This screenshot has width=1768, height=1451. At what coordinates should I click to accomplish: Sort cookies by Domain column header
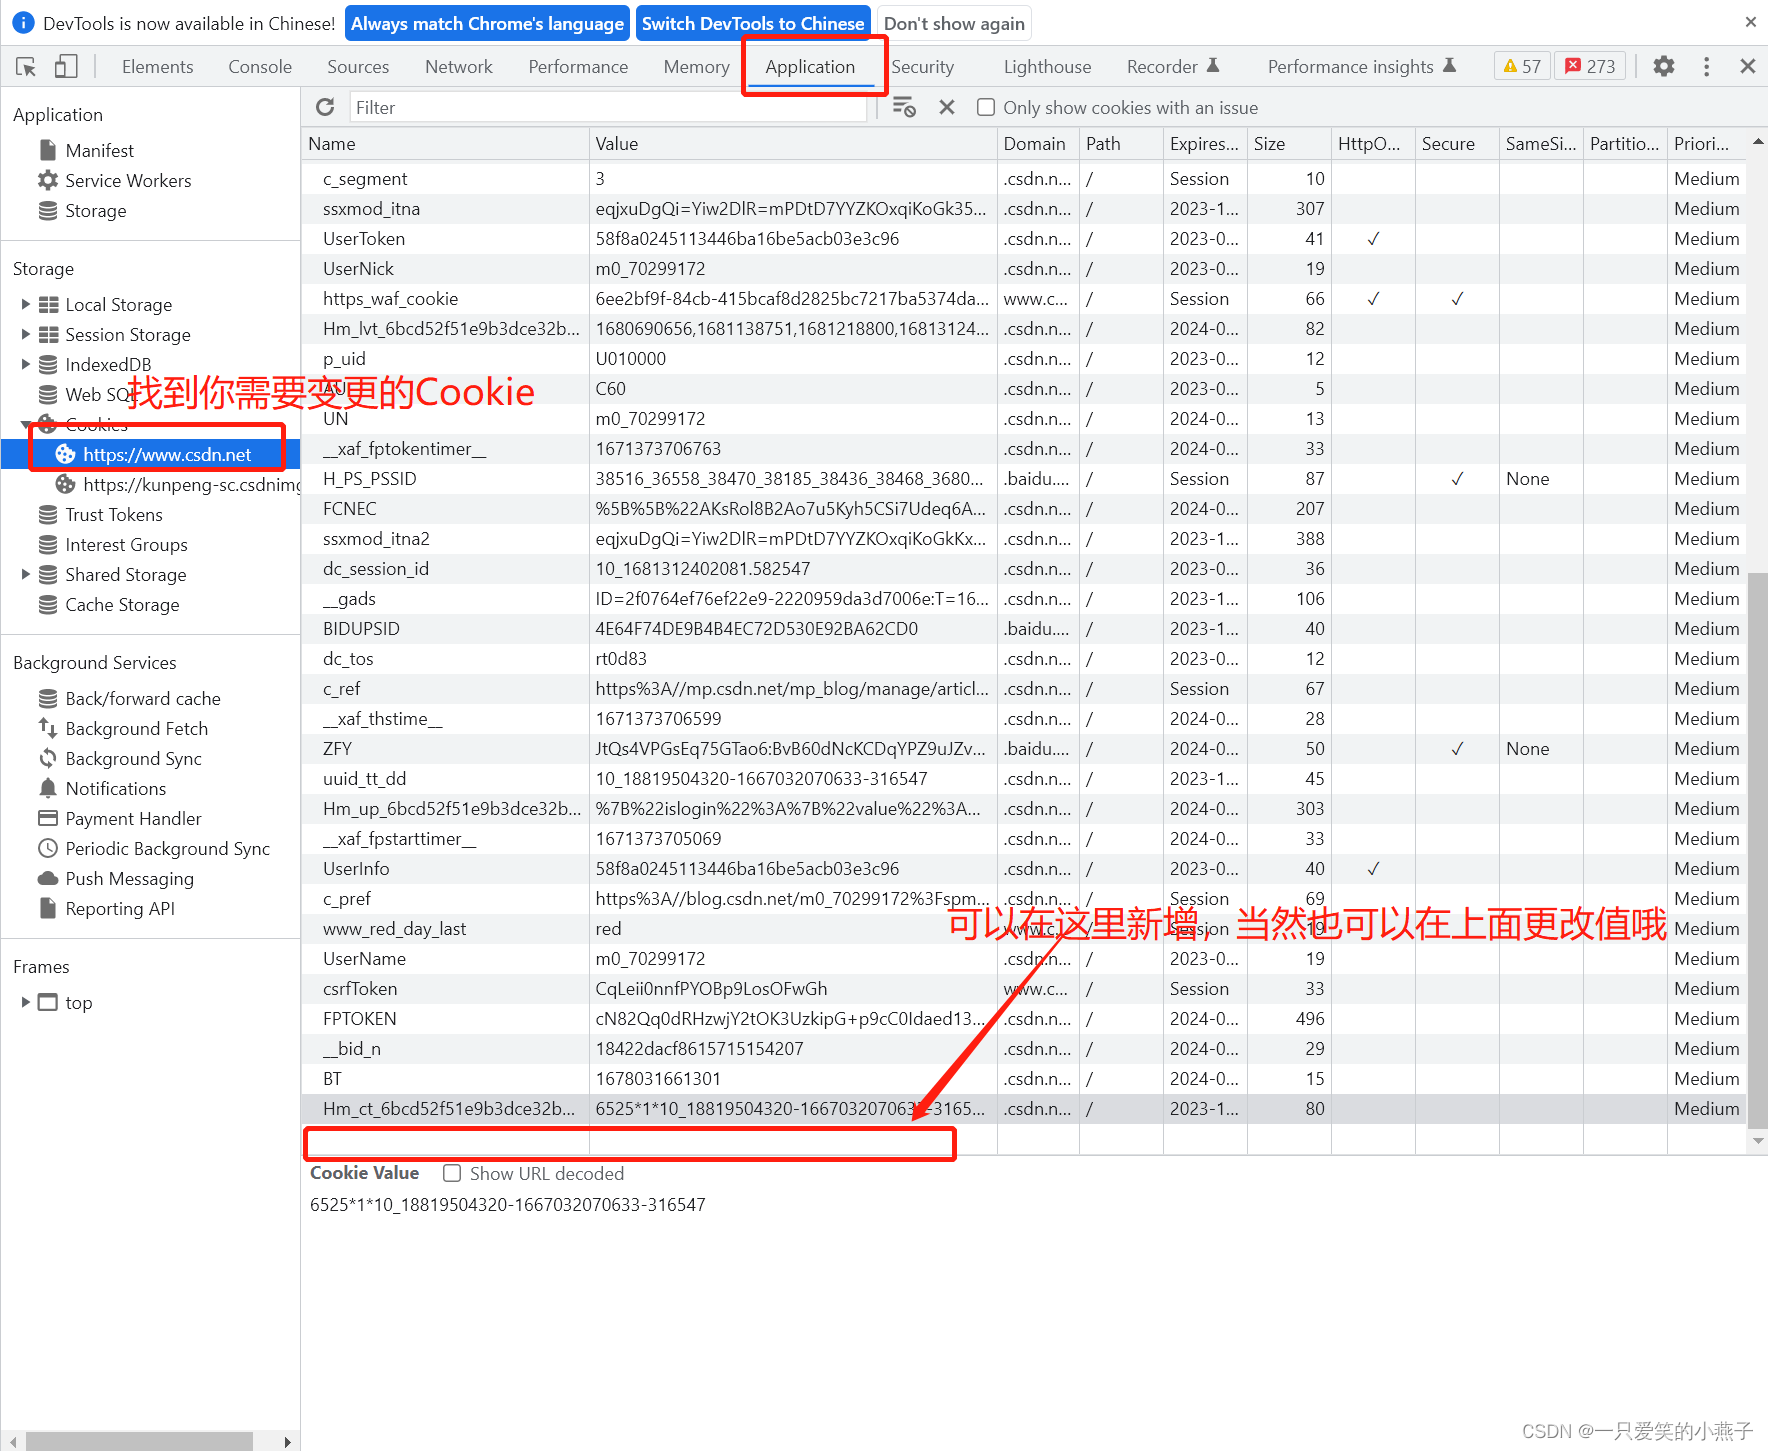[1038, 144]
